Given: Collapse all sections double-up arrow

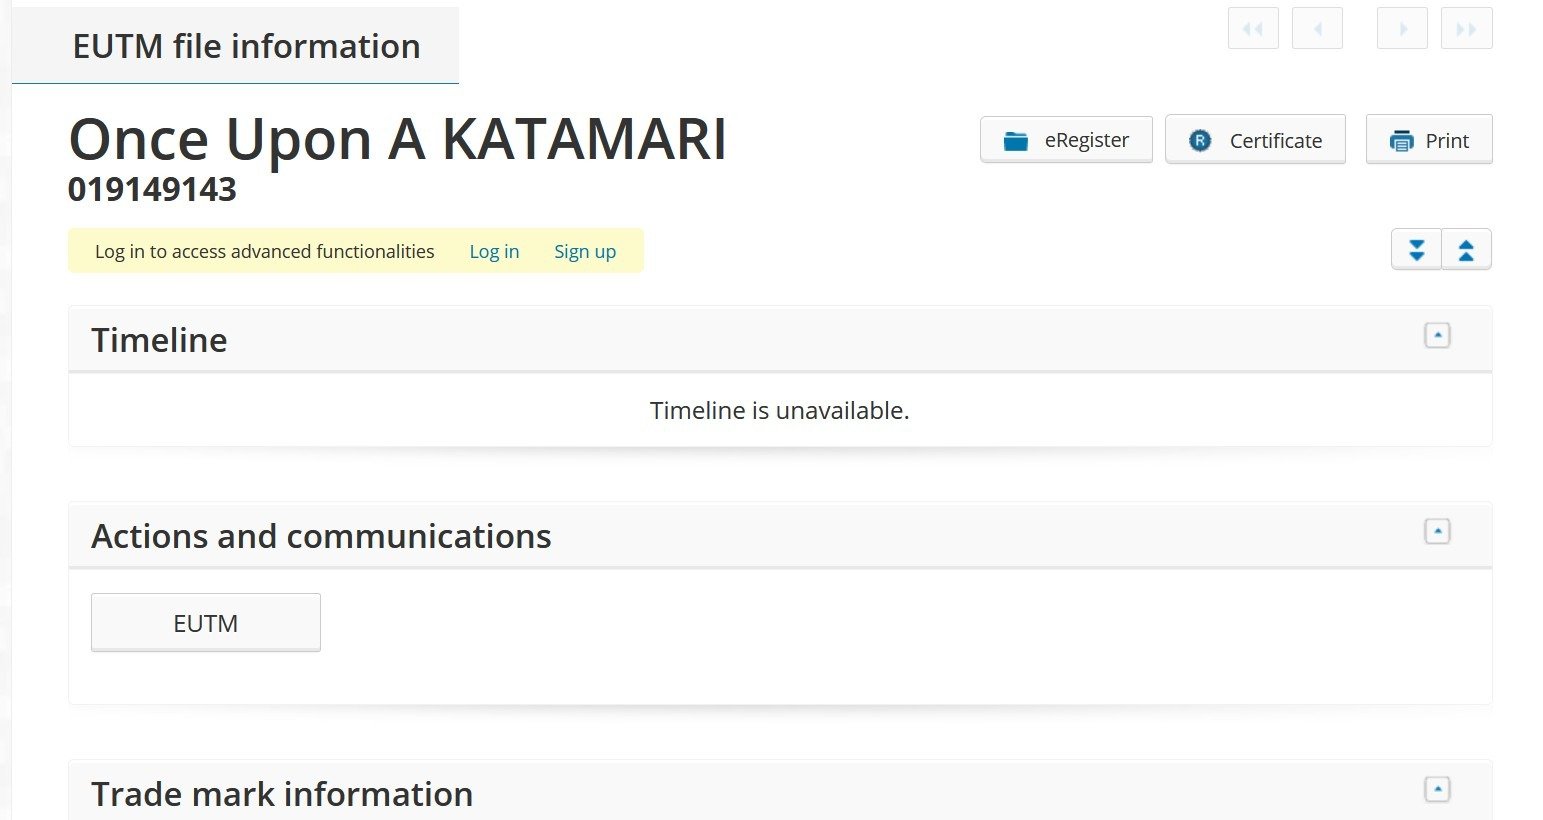Looking at the screenshot, I should pos(1466,250).
